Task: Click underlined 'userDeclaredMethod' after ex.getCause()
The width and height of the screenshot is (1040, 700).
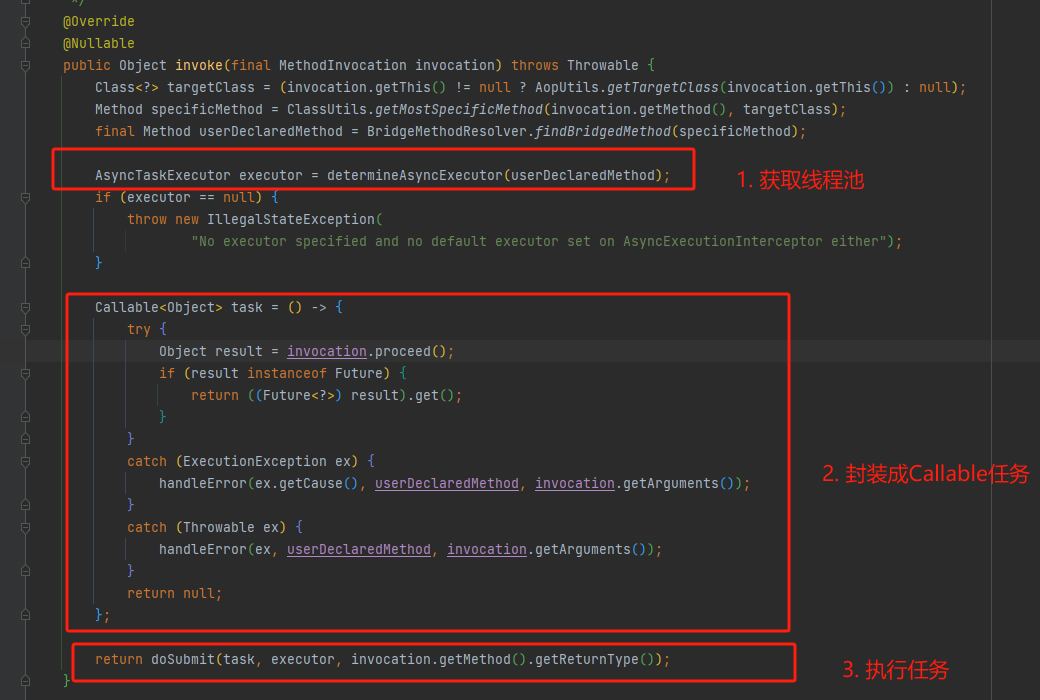Action: pos(447,484)
